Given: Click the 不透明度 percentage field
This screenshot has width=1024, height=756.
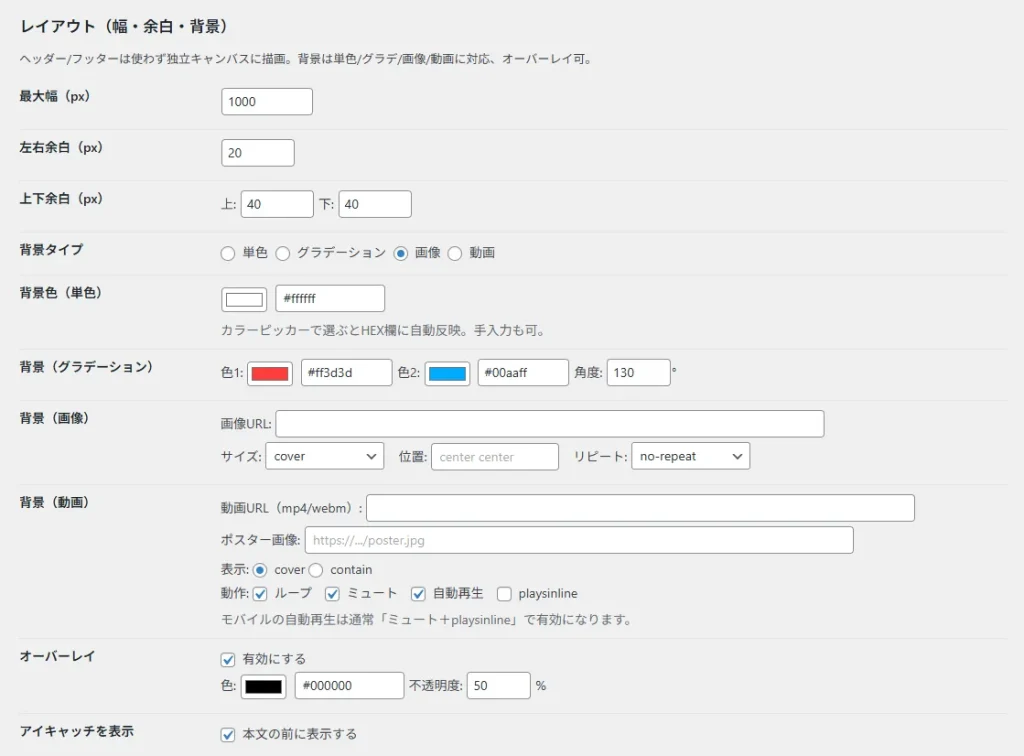Looking at the screenshot, I should click(x=498, y=686).
